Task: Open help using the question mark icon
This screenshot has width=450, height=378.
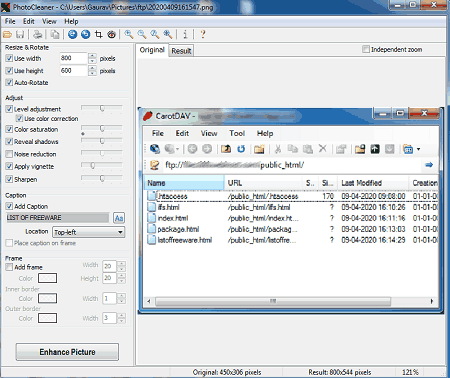Action: [x=203, y=34]
